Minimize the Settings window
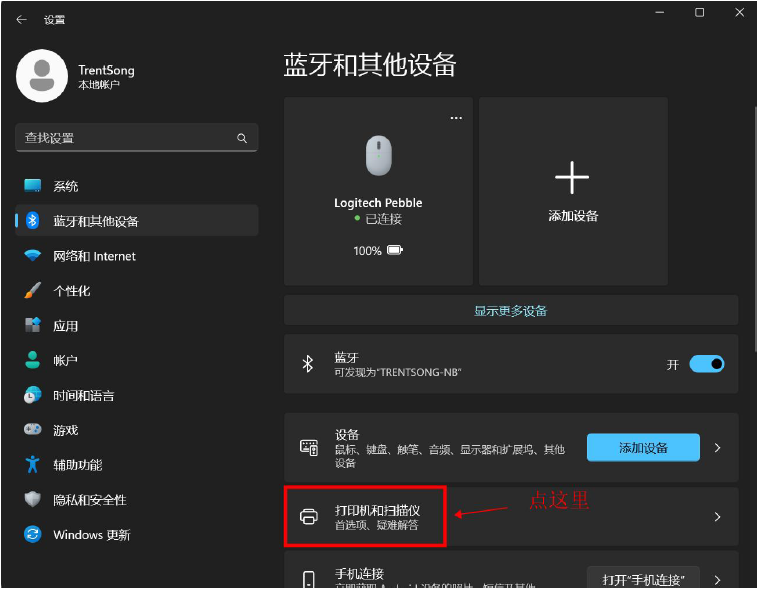757x589 pixels. pyautogui.click(x=659, y=13)
